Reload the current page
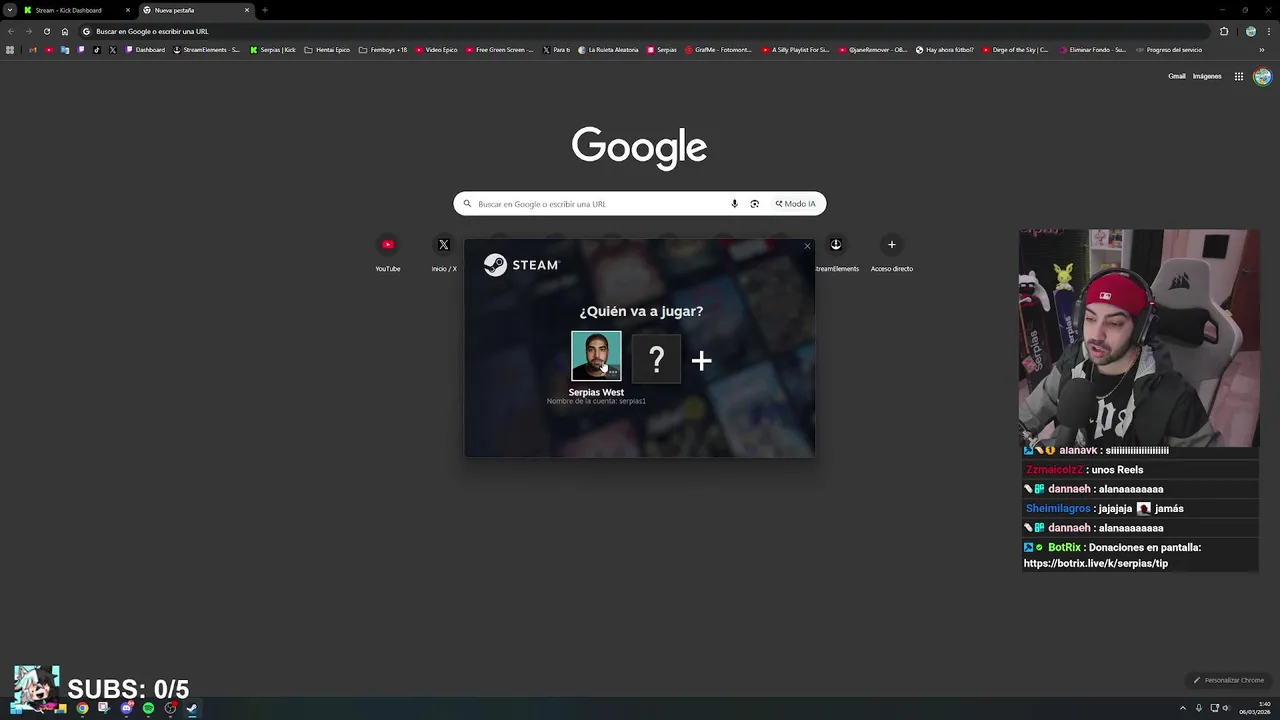The height and width of the screenshot is (720, 1280). click(x=46, y=31)
